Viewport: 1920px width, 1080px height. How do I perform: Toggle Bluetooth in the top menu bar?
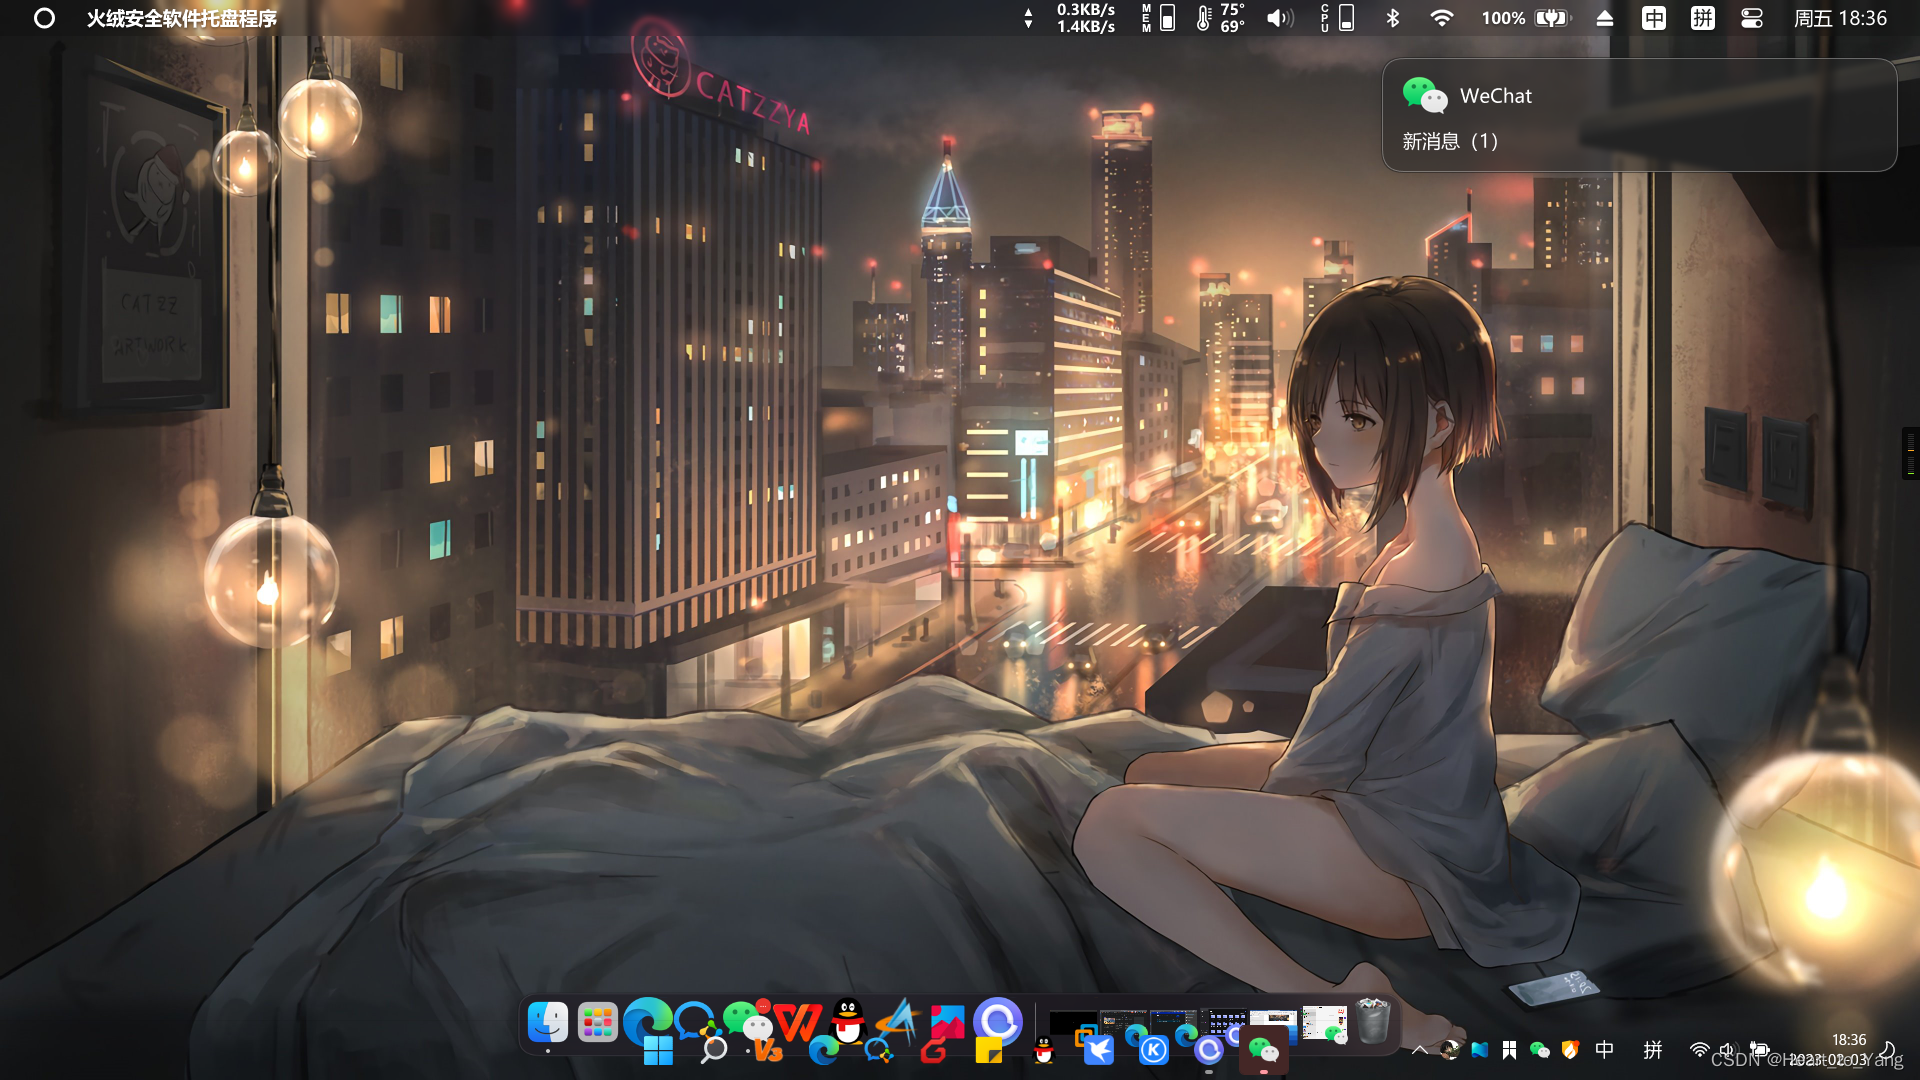1392,18
